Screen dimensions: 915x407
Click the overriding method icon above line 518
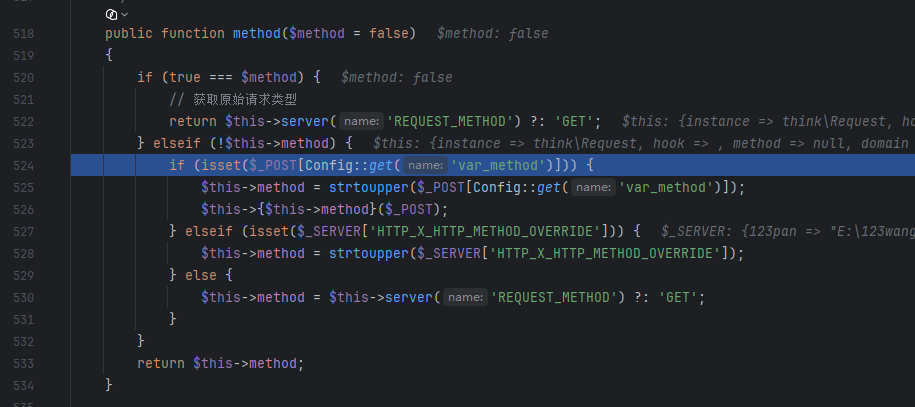pyautogui.click(x=111, y=15)
